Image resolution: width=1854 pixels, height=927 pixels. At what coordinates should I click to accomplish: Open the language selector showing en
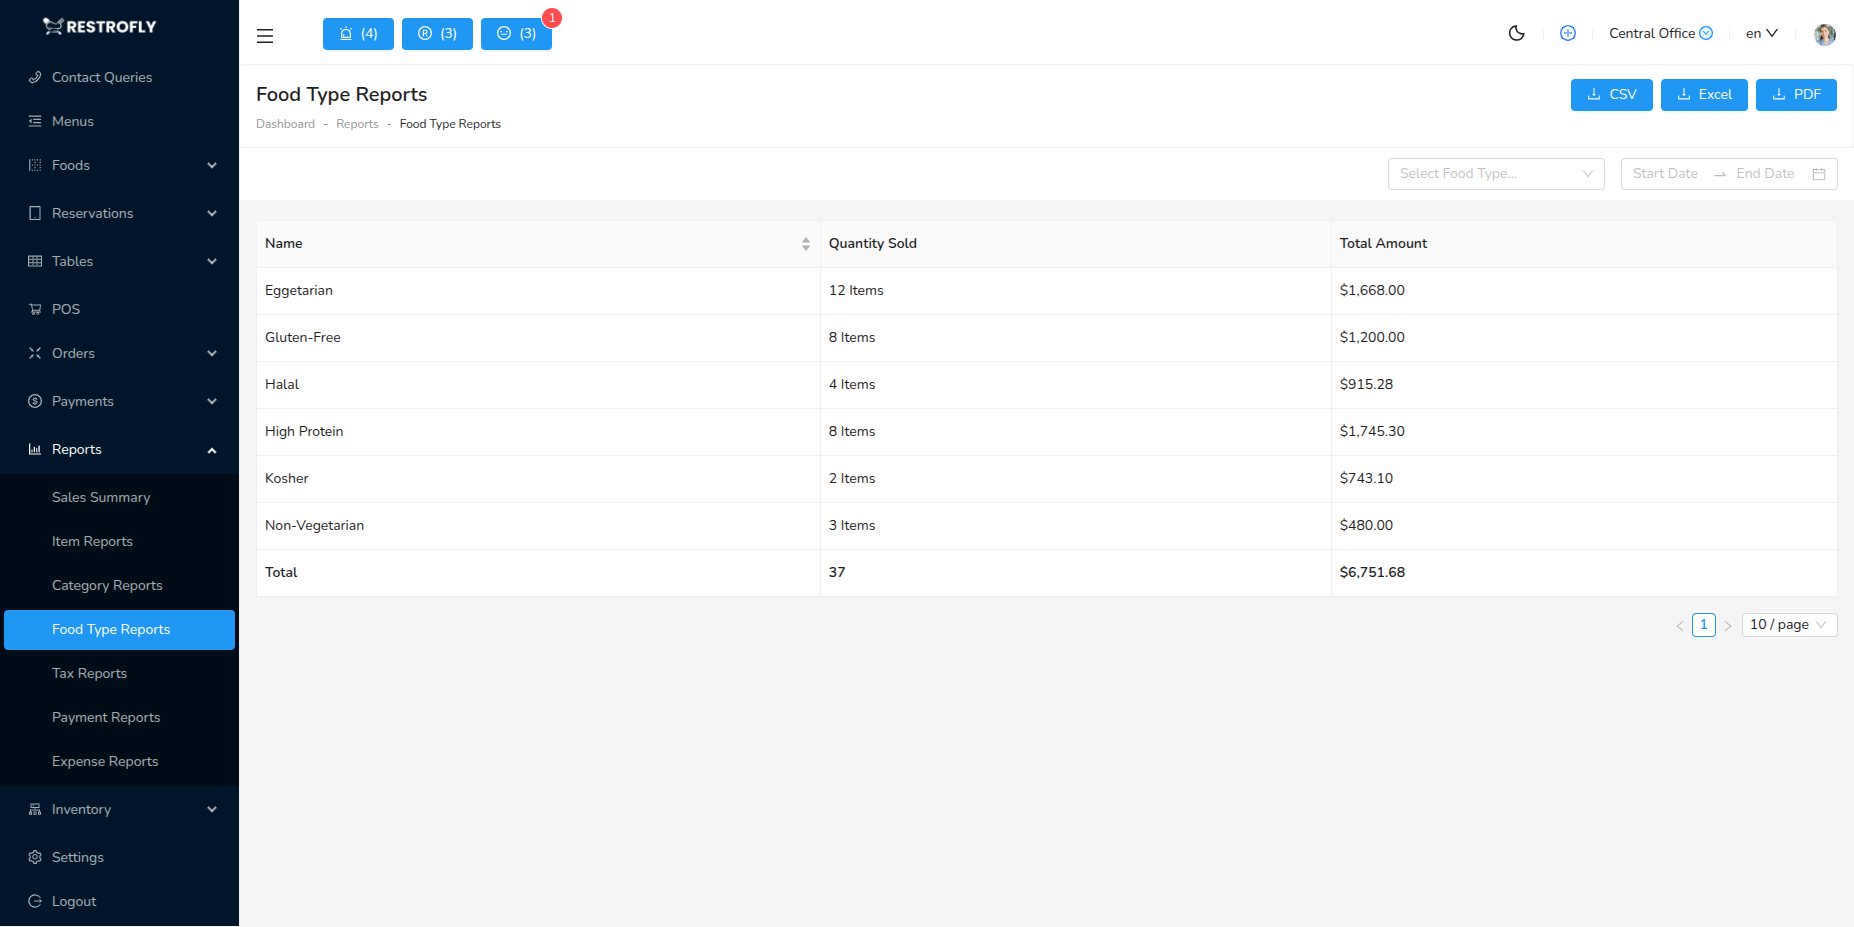1760,33
